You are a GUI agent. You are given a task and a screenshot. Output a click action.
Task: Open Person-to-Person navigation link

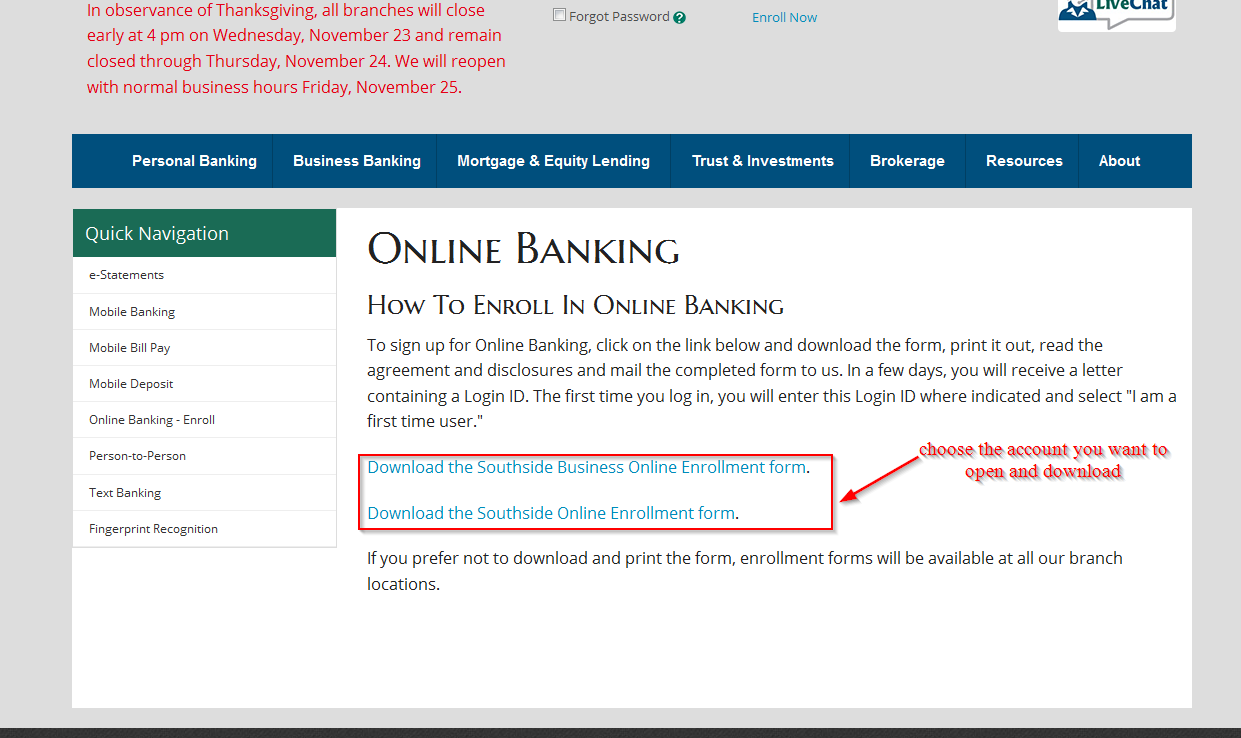(204, 456)
